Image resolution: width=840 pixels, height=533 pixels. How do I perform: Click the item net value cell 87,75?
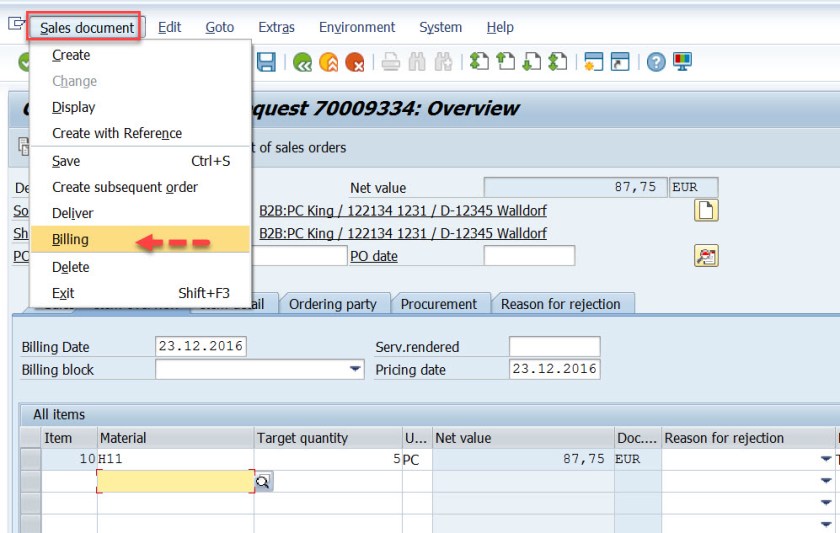(523, 459)
